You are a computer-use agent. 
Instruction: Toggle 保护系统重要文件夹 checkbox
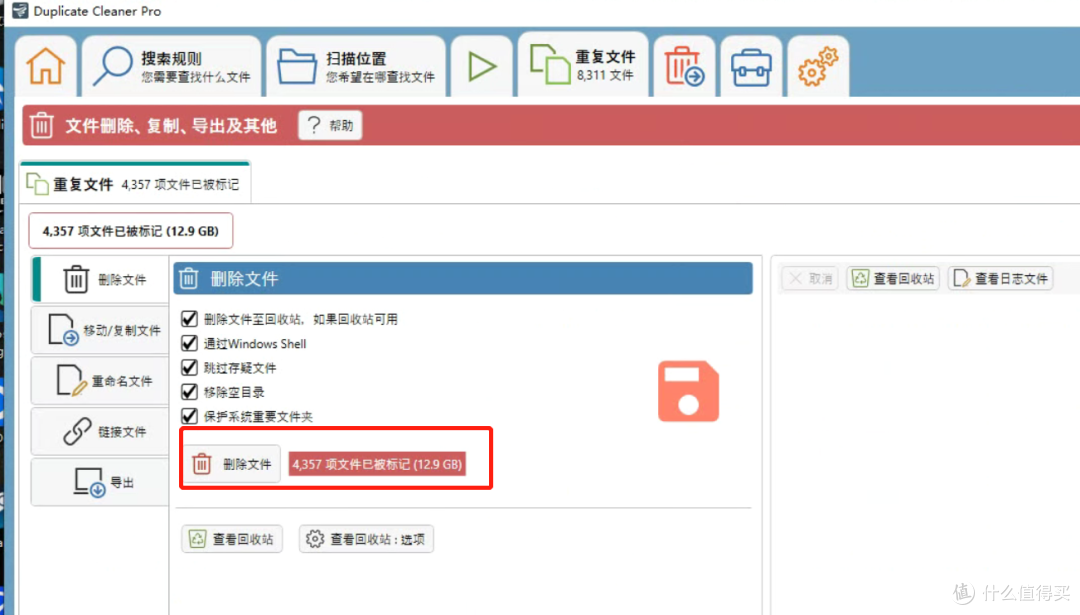189,416
